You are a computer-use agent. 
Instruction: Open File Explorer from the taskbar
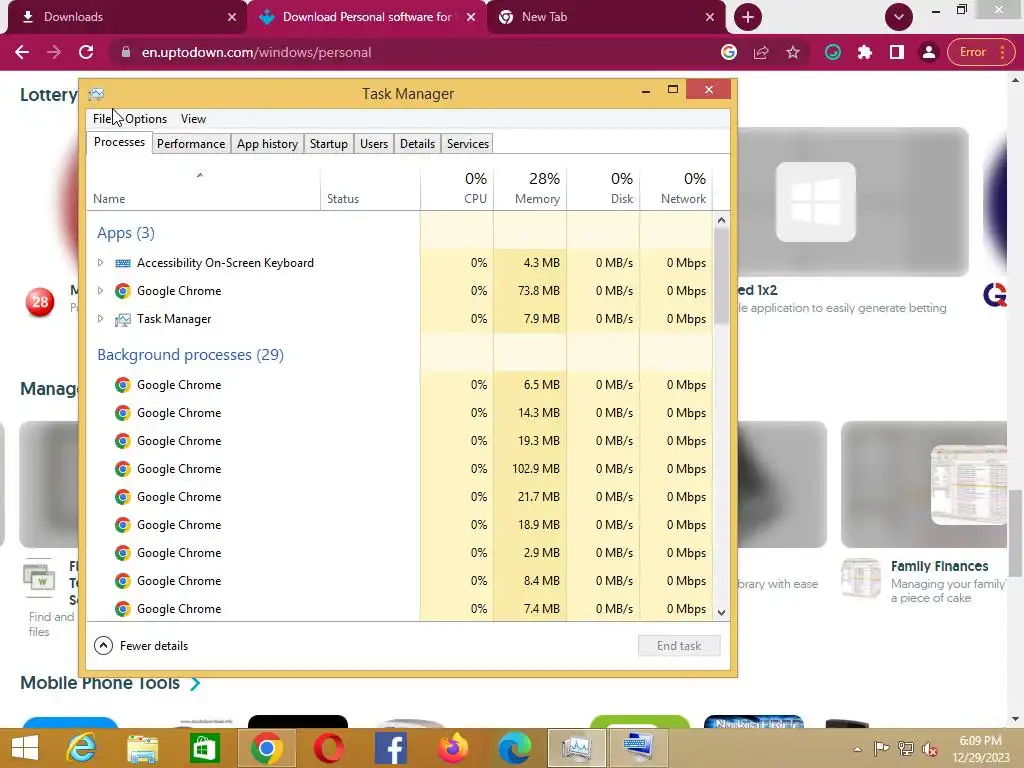coord(142,748)
